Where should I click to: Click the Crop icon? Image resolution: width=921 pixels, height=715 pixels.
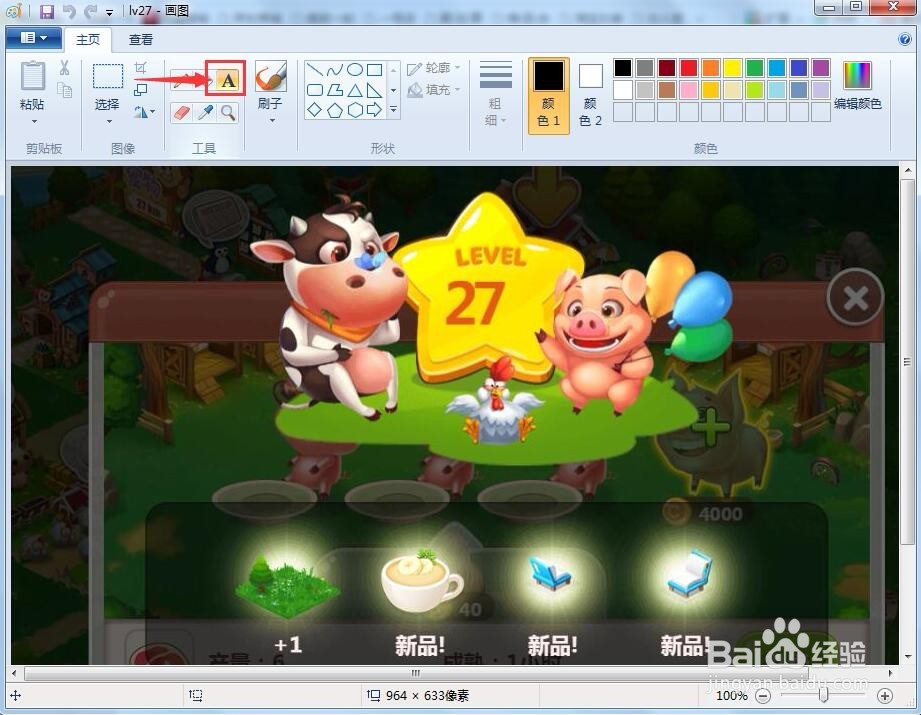[140, 68]
